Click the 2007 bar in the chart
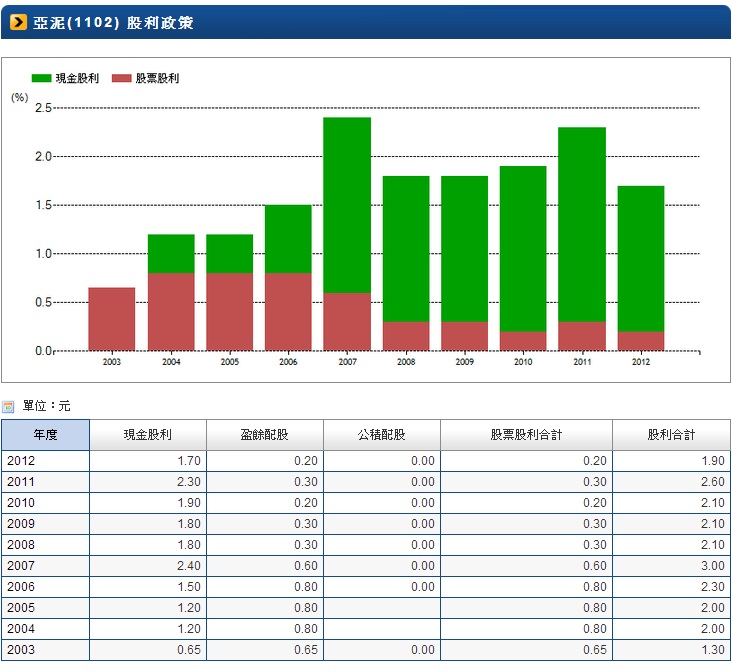Image resolution: width=732 pixels, height=672 pixels. point(347,234)
